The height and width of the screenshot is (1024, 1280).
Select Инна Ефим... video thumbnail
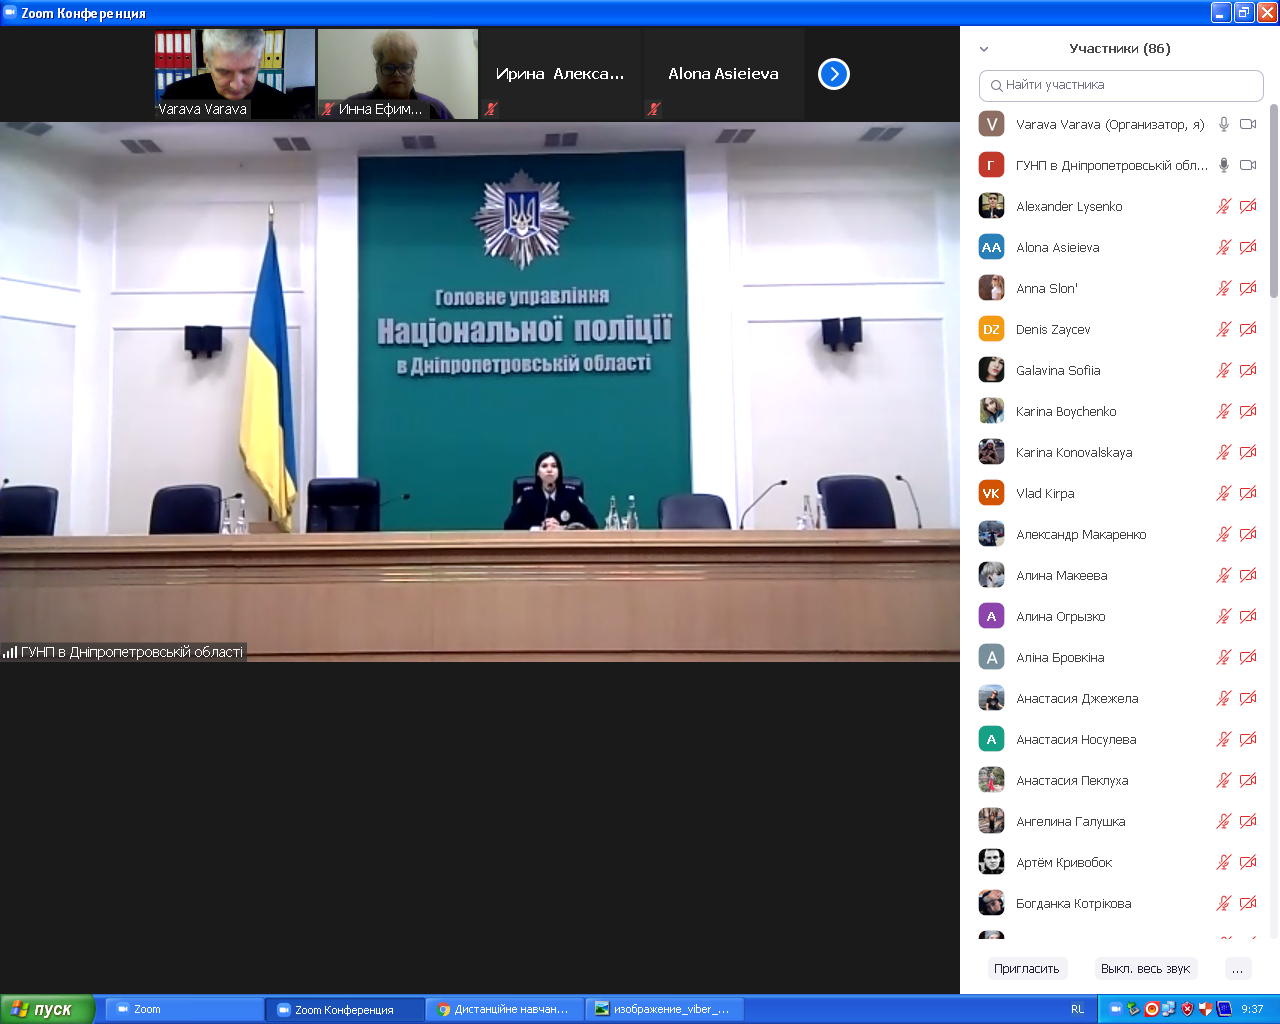(x=398, y=74)
